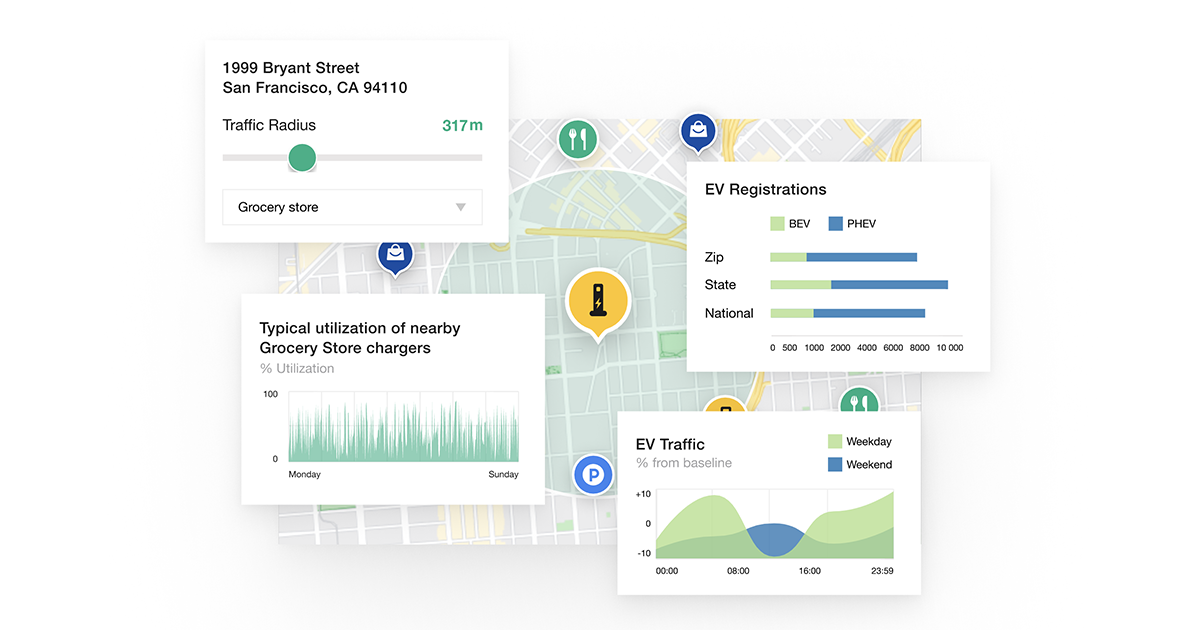
Task: Click shopping bag pin above EV Registrations card
Action: tap(698, 130)
